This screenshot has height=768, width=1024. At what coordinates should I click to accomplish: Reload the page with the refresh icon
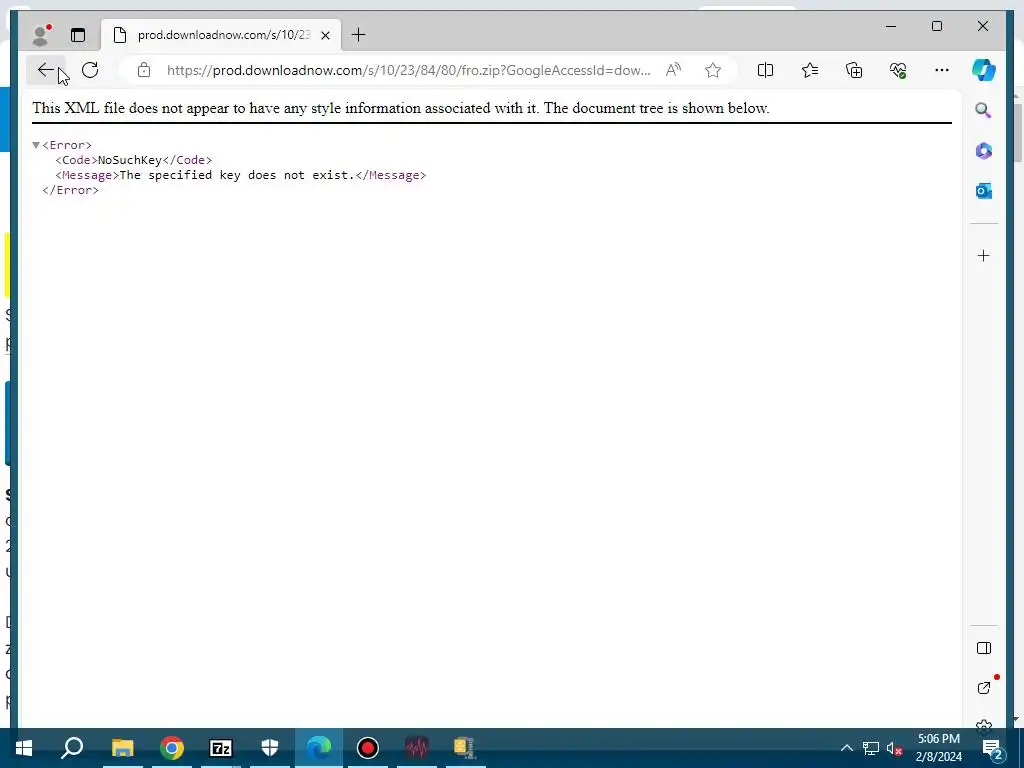[90, 70]
